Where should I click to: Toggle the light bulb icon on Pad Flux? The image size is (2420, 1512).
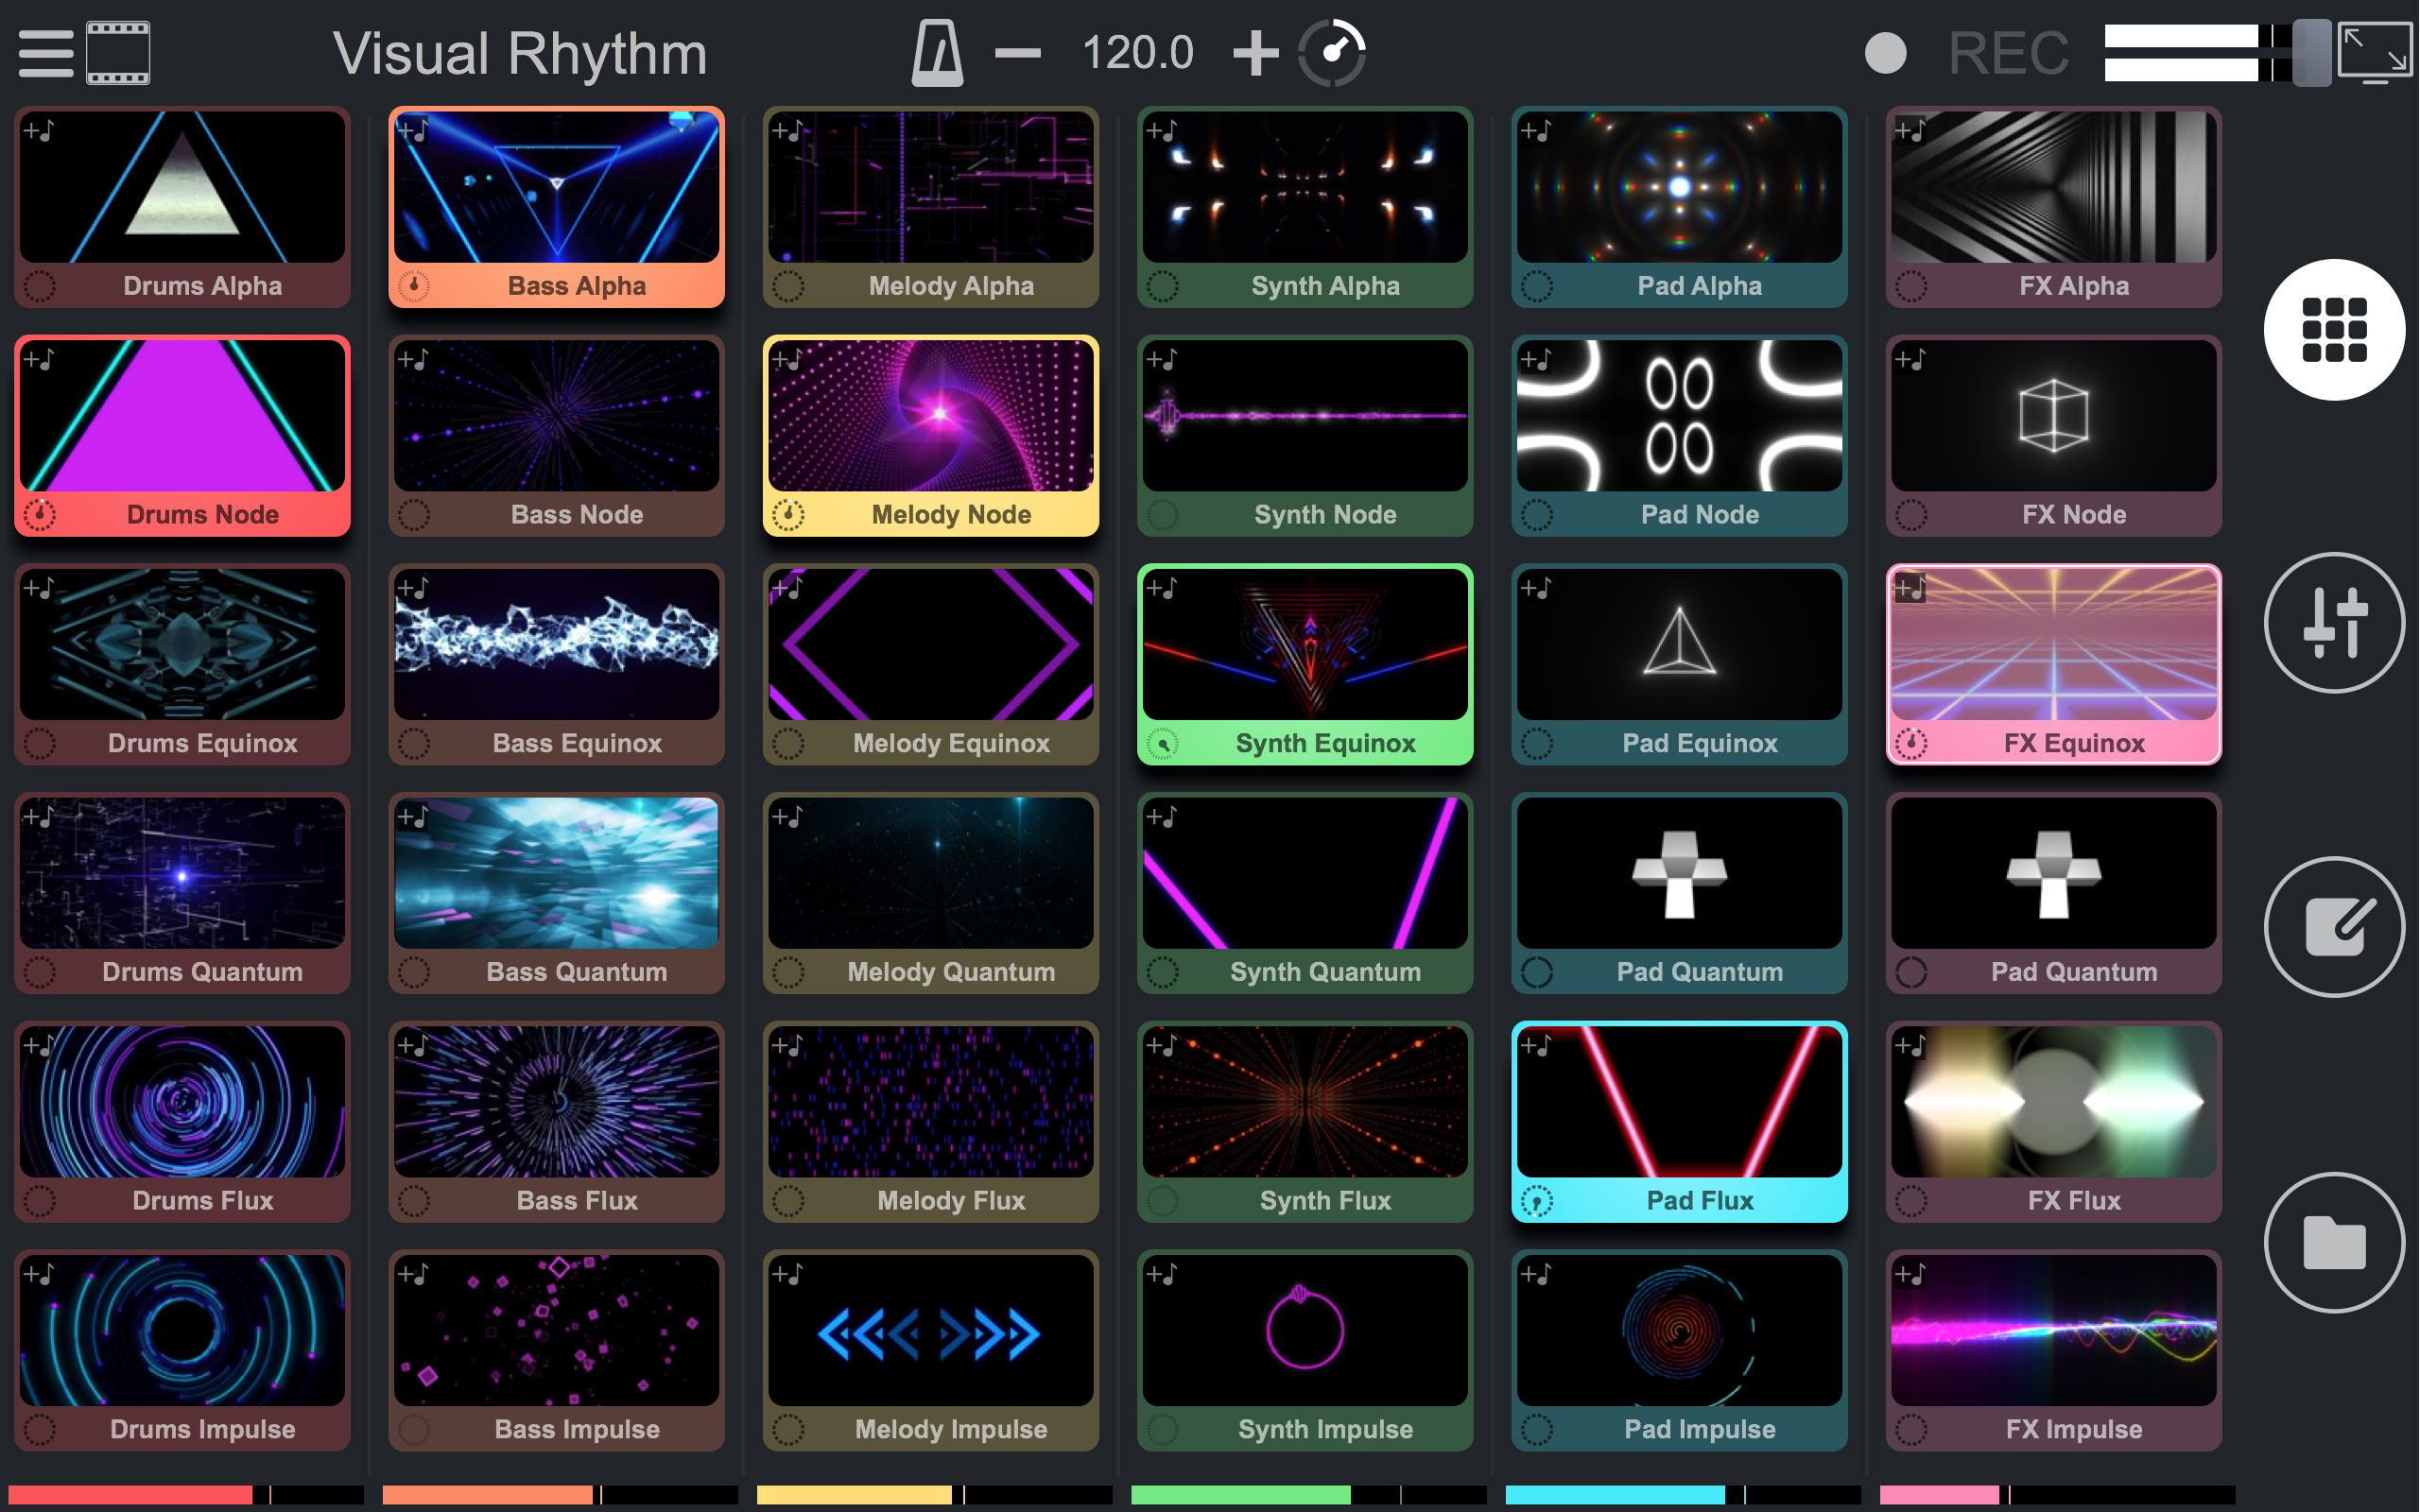coord(1537,1200)
